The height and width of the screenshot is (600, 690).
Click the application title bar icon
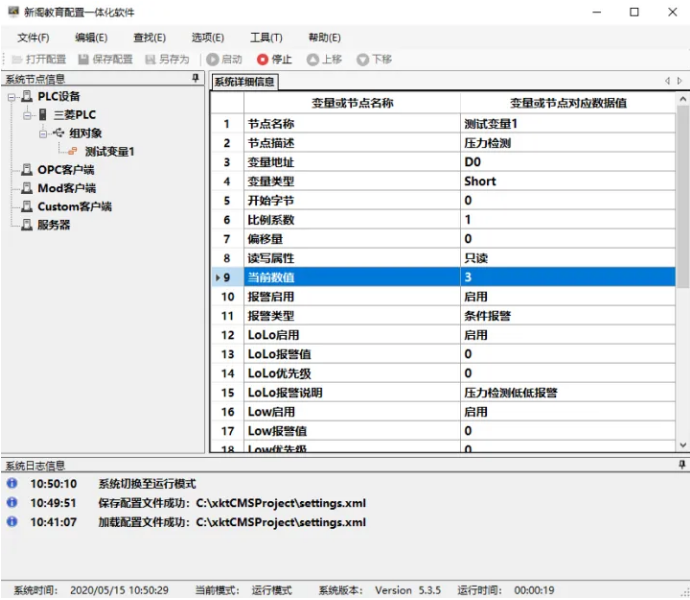coord(14,11)
